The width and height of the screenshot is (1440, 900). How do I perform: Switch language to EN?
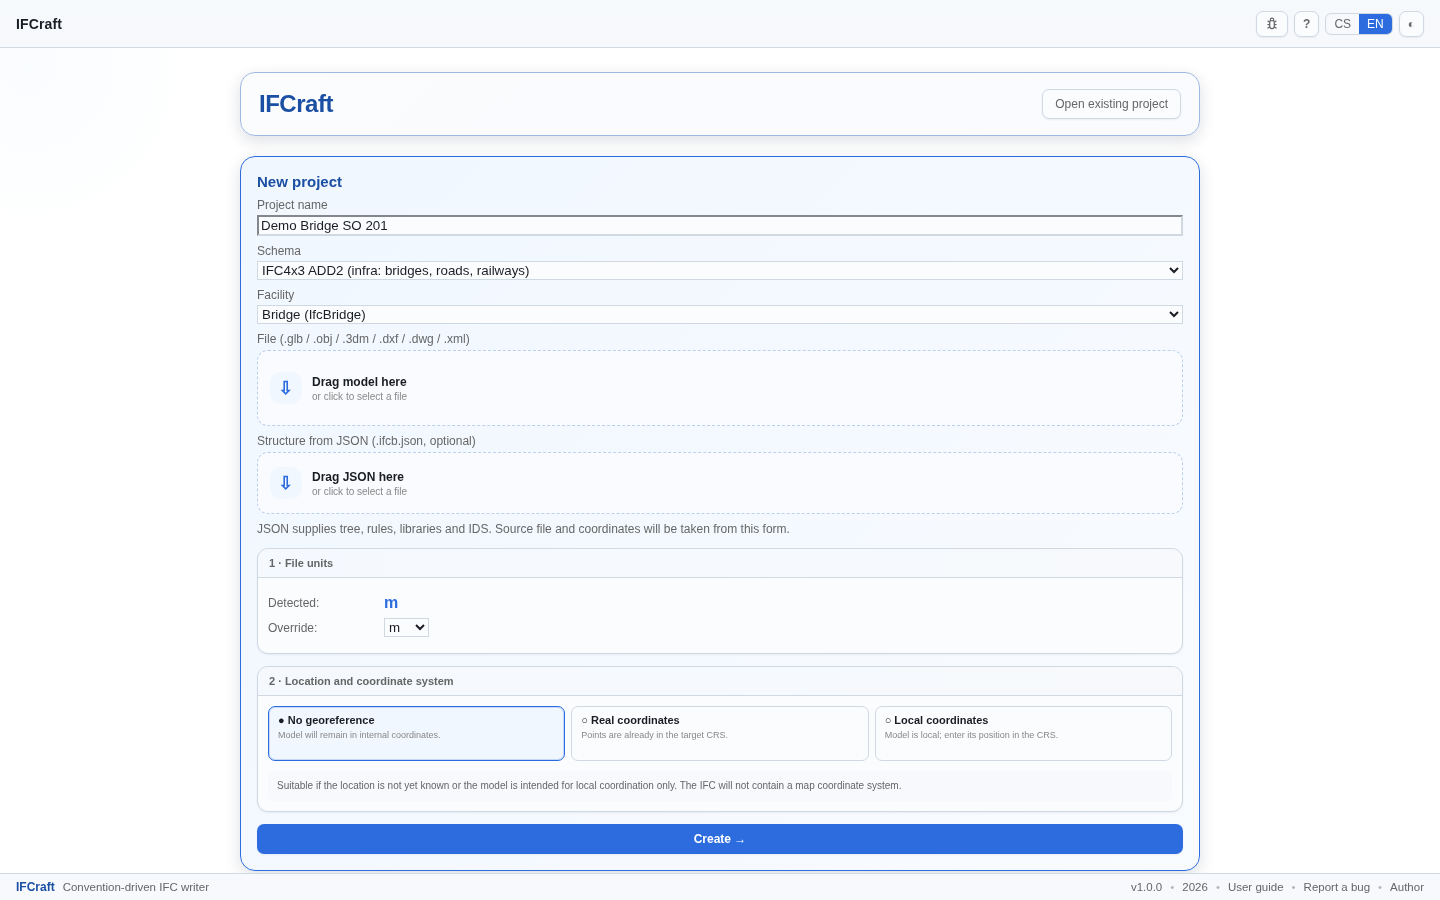click(1375, 24)
